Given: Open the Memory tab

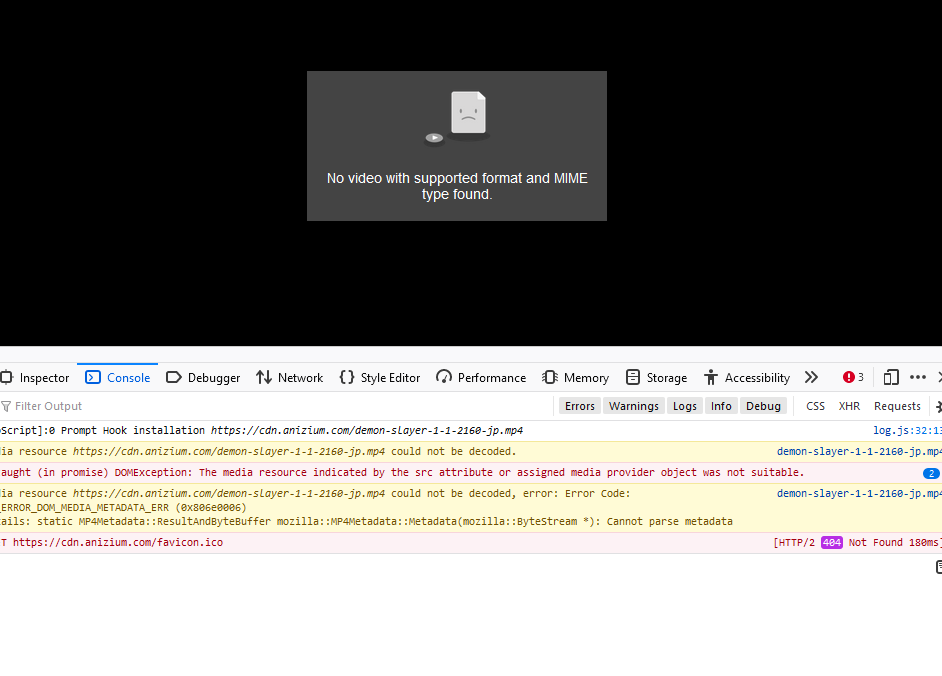Looking at the screenshot, I should point(576,377).
